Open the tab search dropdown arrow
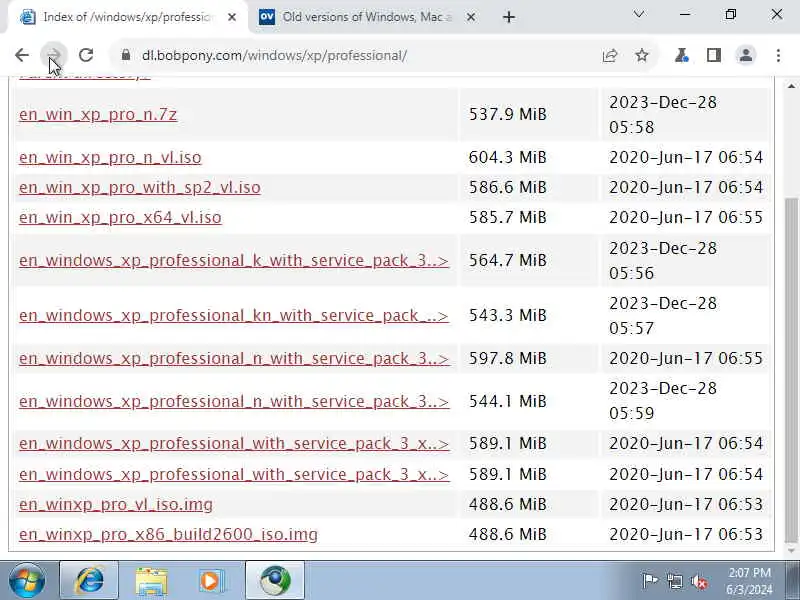Viewport: 800px width, 600px height. click(x=639, y=15)
